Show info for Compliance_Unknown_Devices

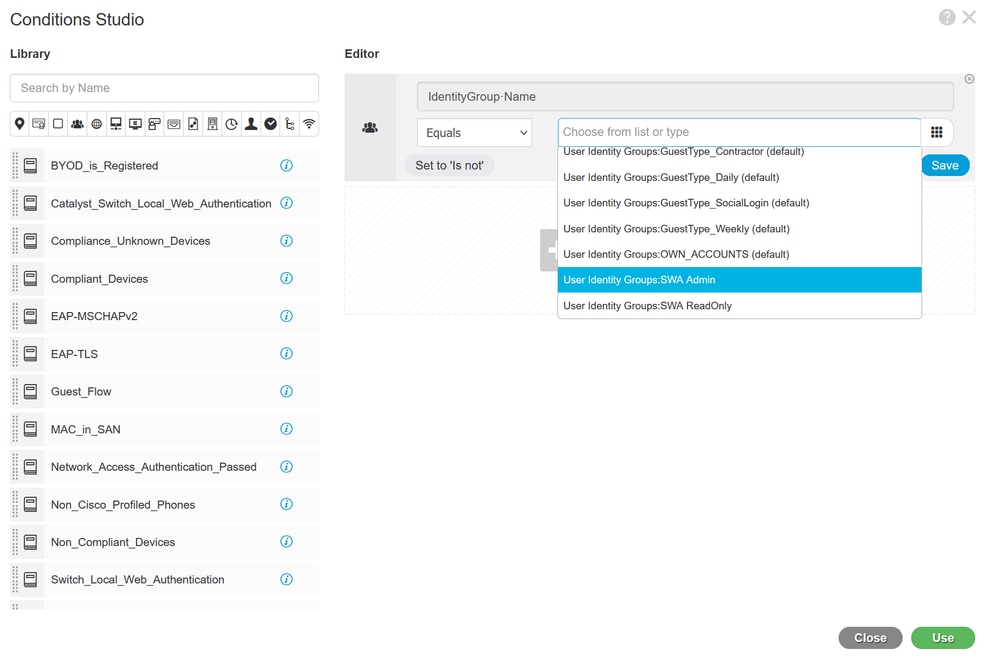pos(287,241)
